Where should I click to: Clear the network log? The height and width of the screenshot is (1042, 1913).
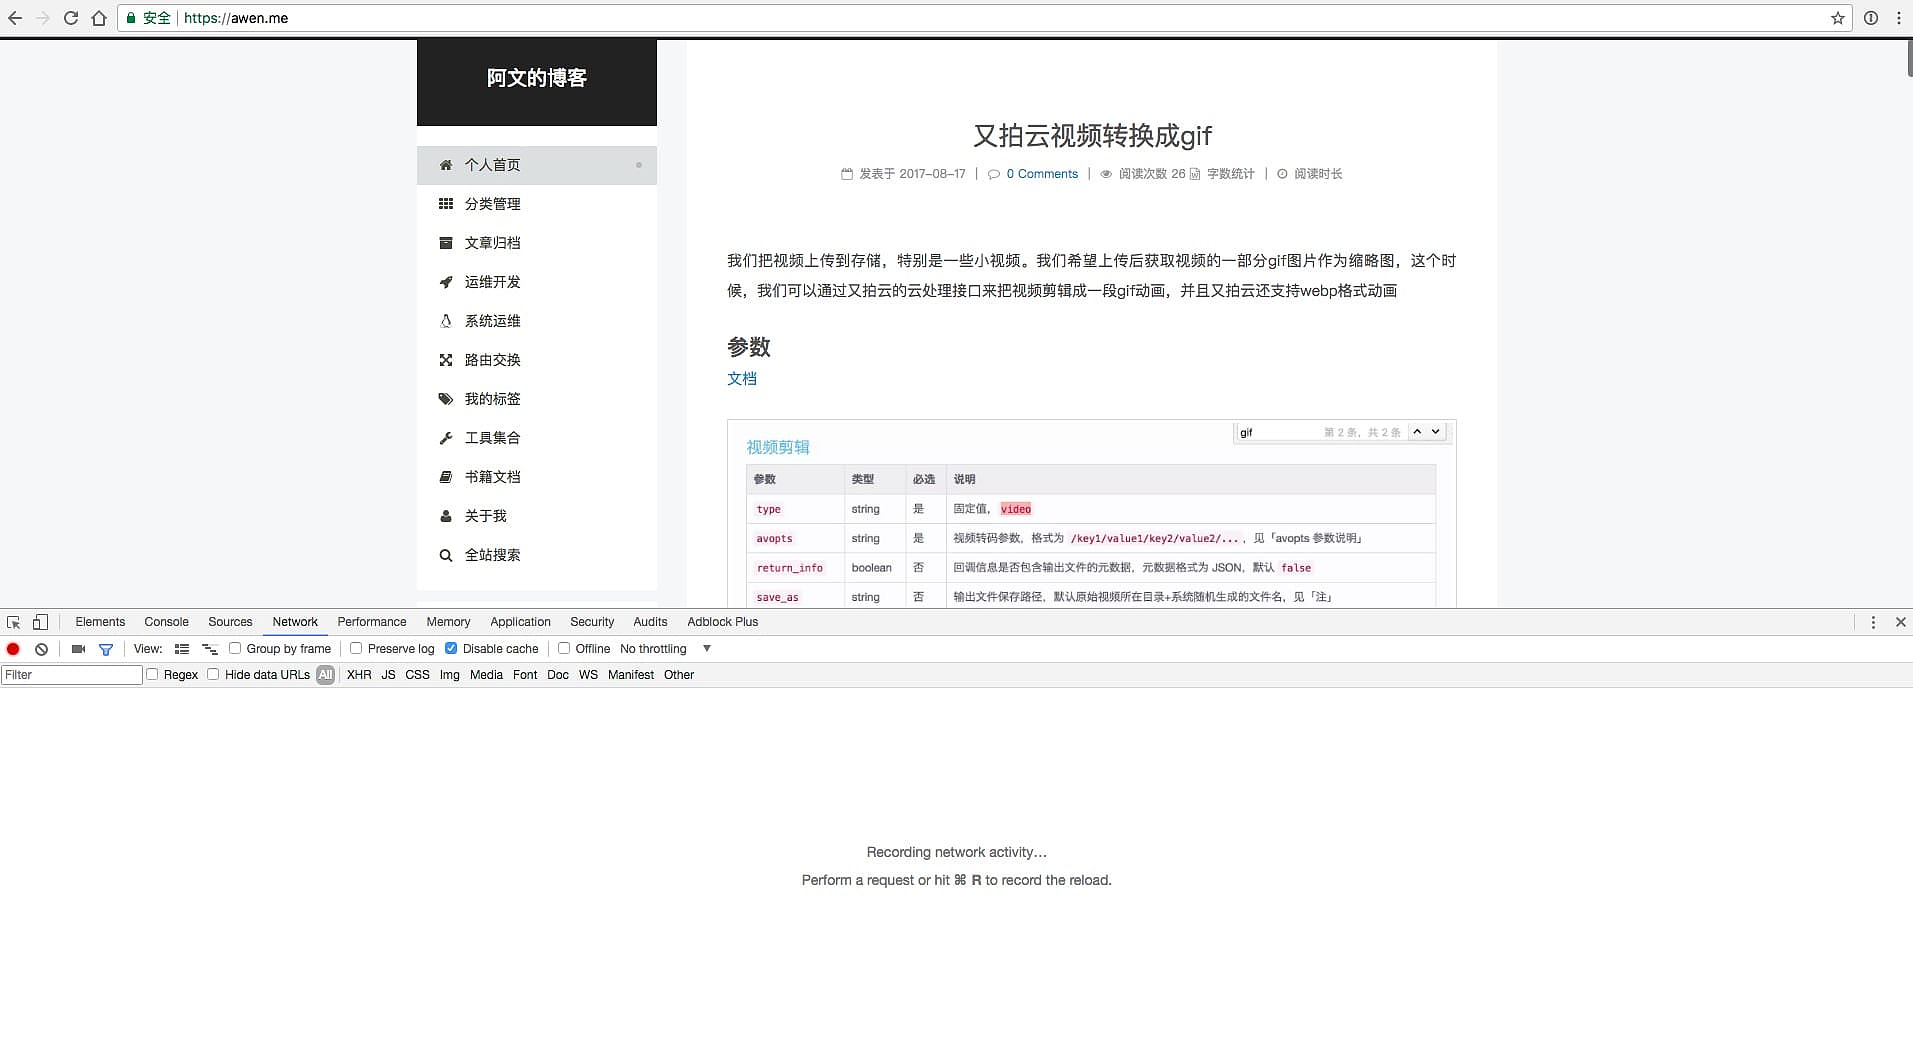pyautogui.click(x=41, y=649)
